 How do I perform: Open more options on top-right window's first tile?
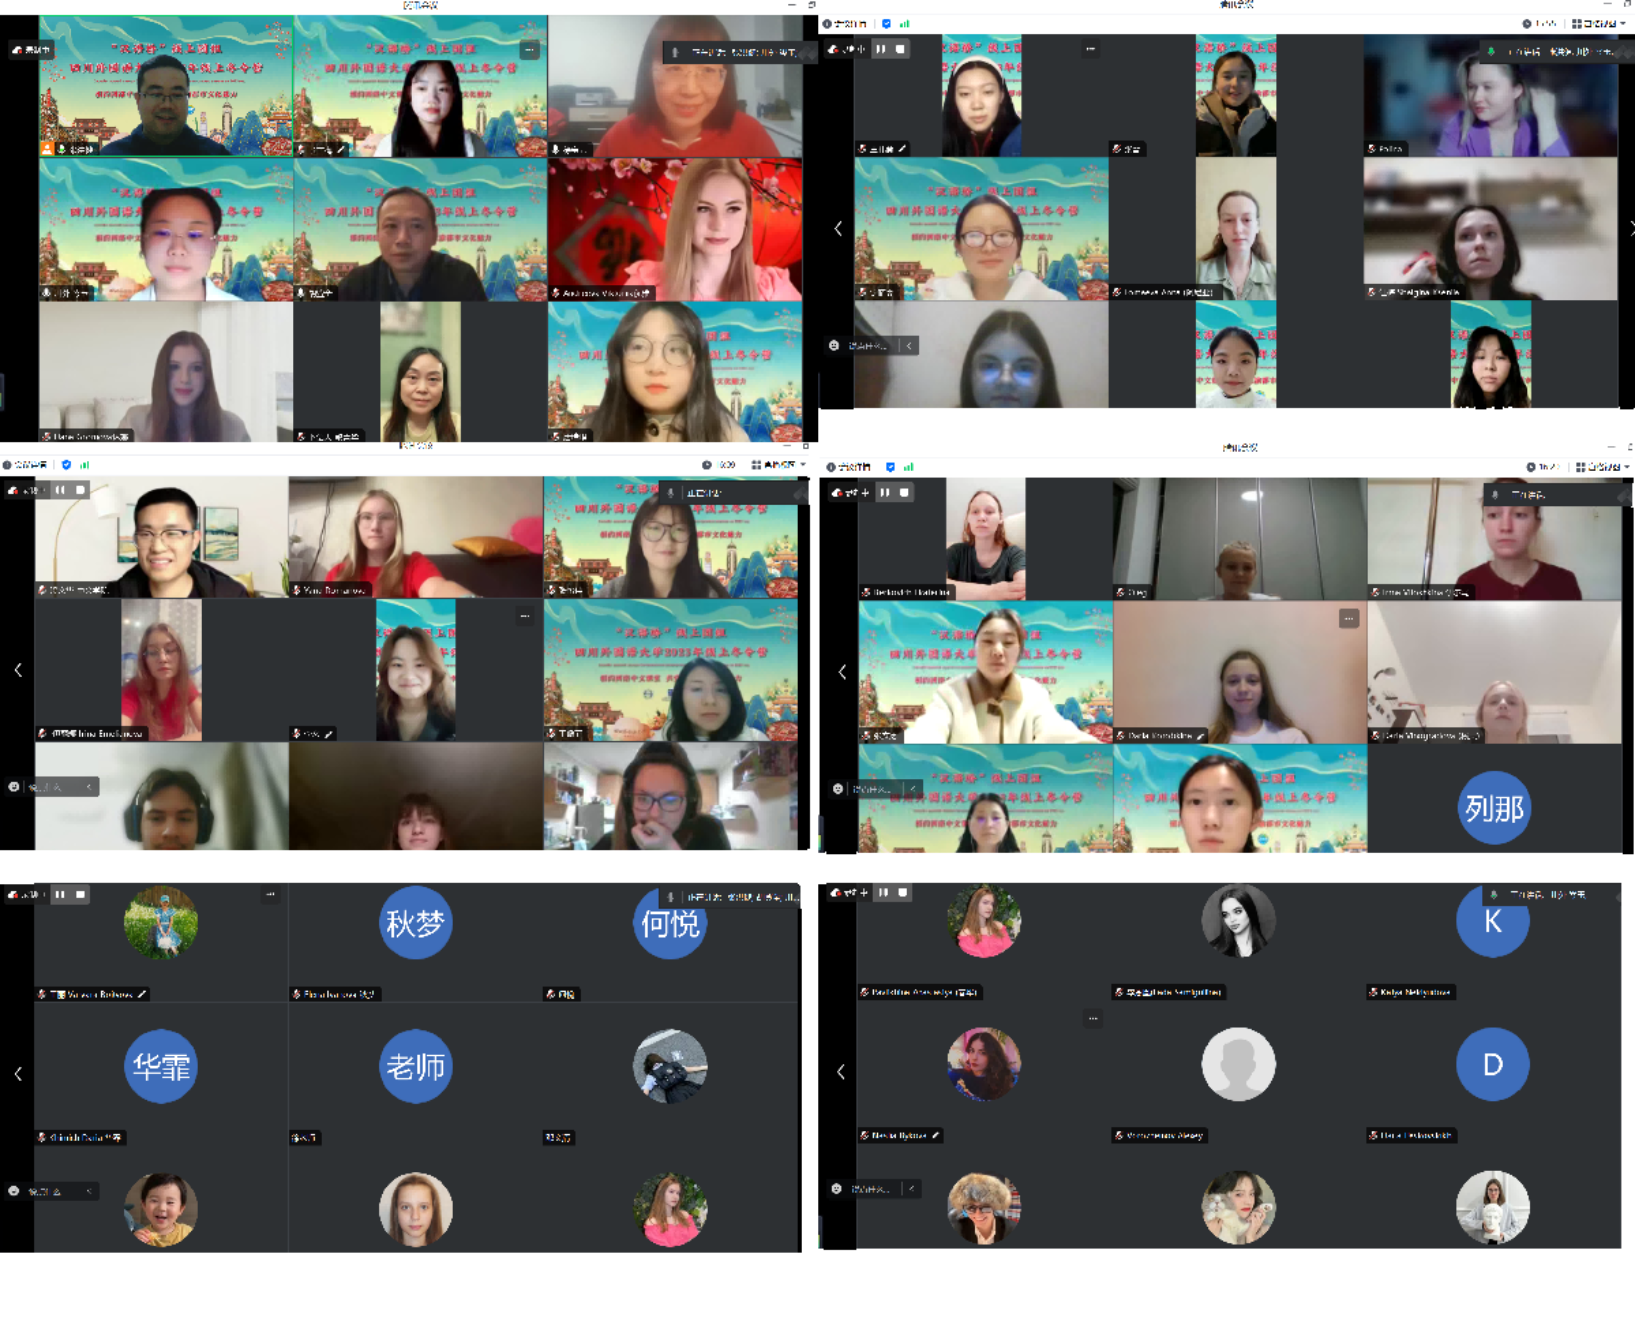(x=1090, y=49)
